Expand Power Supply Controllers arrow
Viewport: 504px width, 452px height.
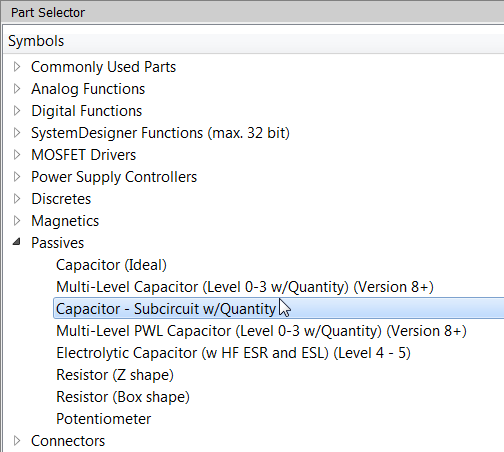click(17, 177)
